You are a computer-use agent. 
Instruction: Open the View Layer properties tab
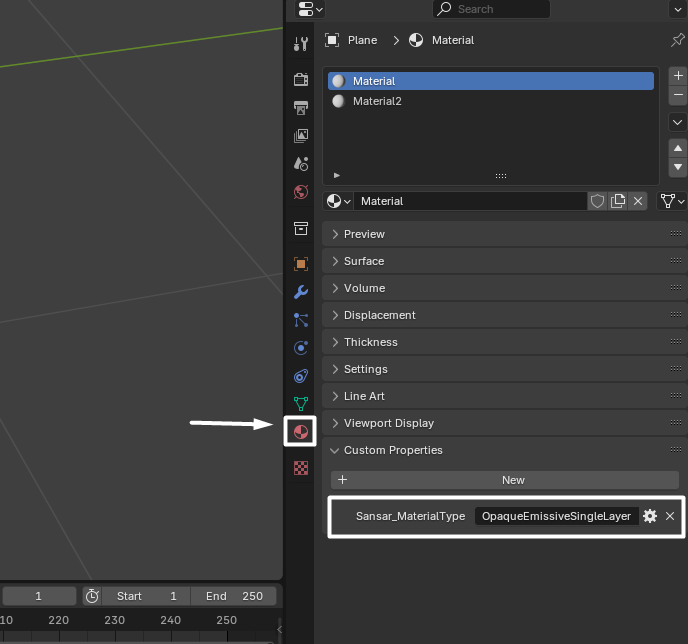(x=300, y=135)
